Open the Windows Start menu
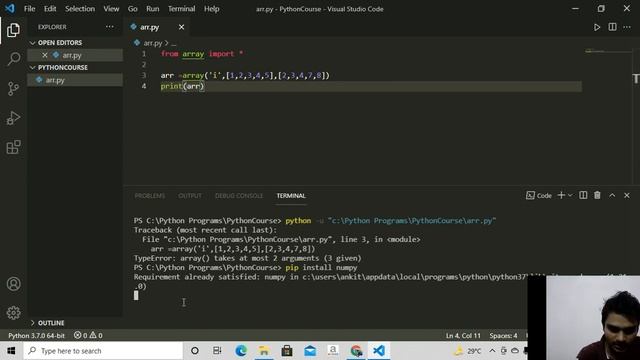 [11, 351]
